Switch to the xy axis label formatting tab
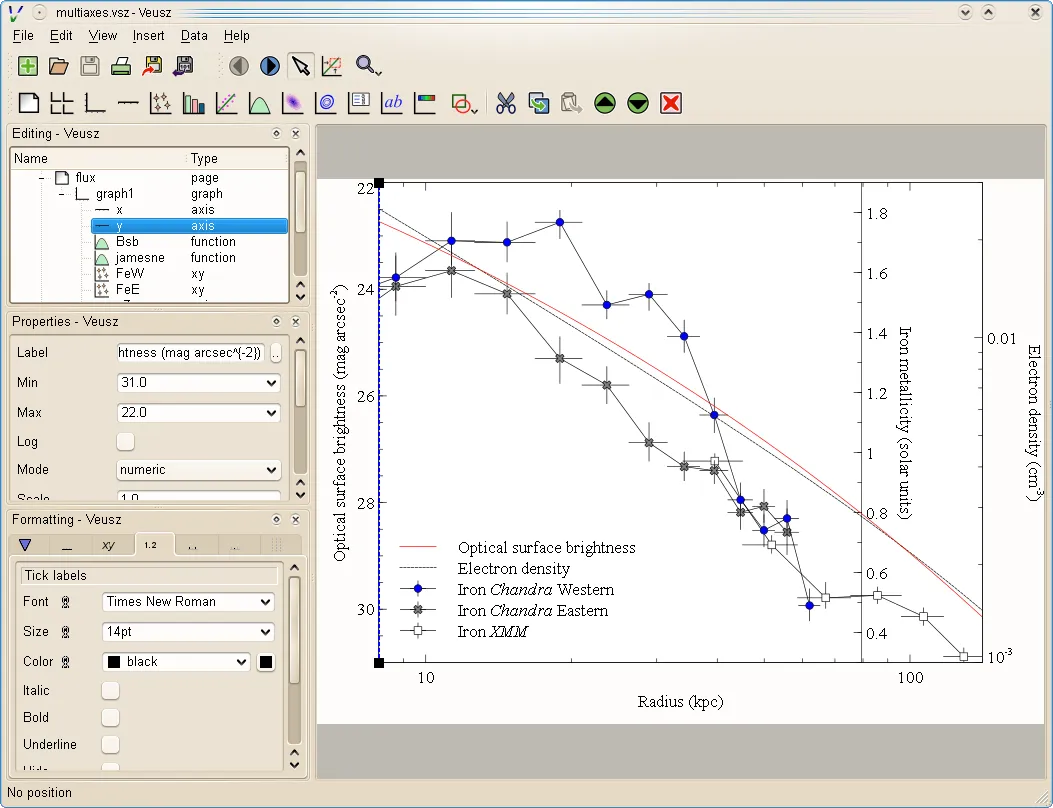 pos(111,544)
